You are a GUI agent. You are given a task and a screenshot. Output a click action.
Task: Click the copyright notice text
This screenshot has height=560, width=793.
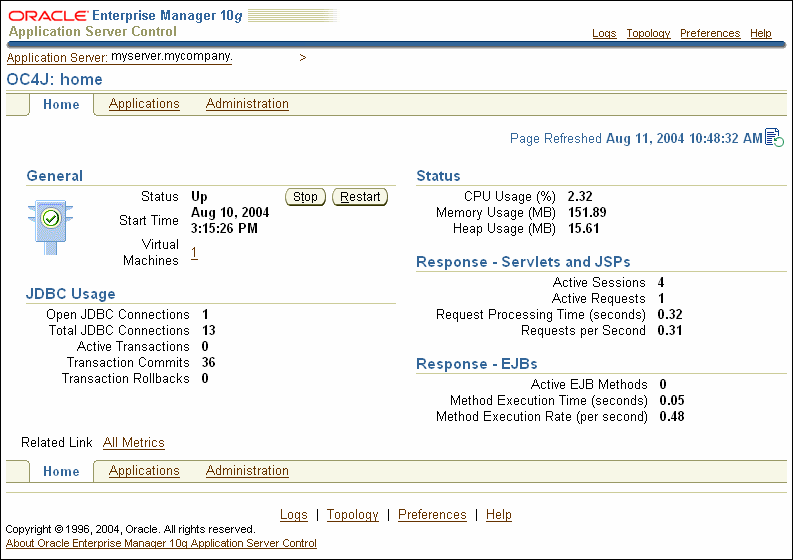coord(130,529)
